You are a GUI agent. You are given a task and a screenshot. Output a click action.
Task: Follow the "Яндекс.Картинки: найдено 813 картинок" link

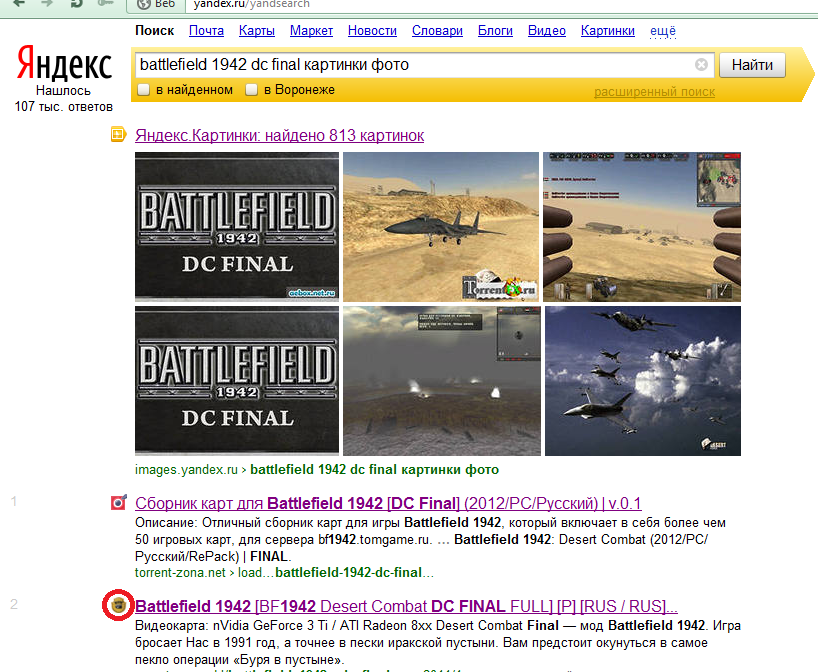point(279,135)
